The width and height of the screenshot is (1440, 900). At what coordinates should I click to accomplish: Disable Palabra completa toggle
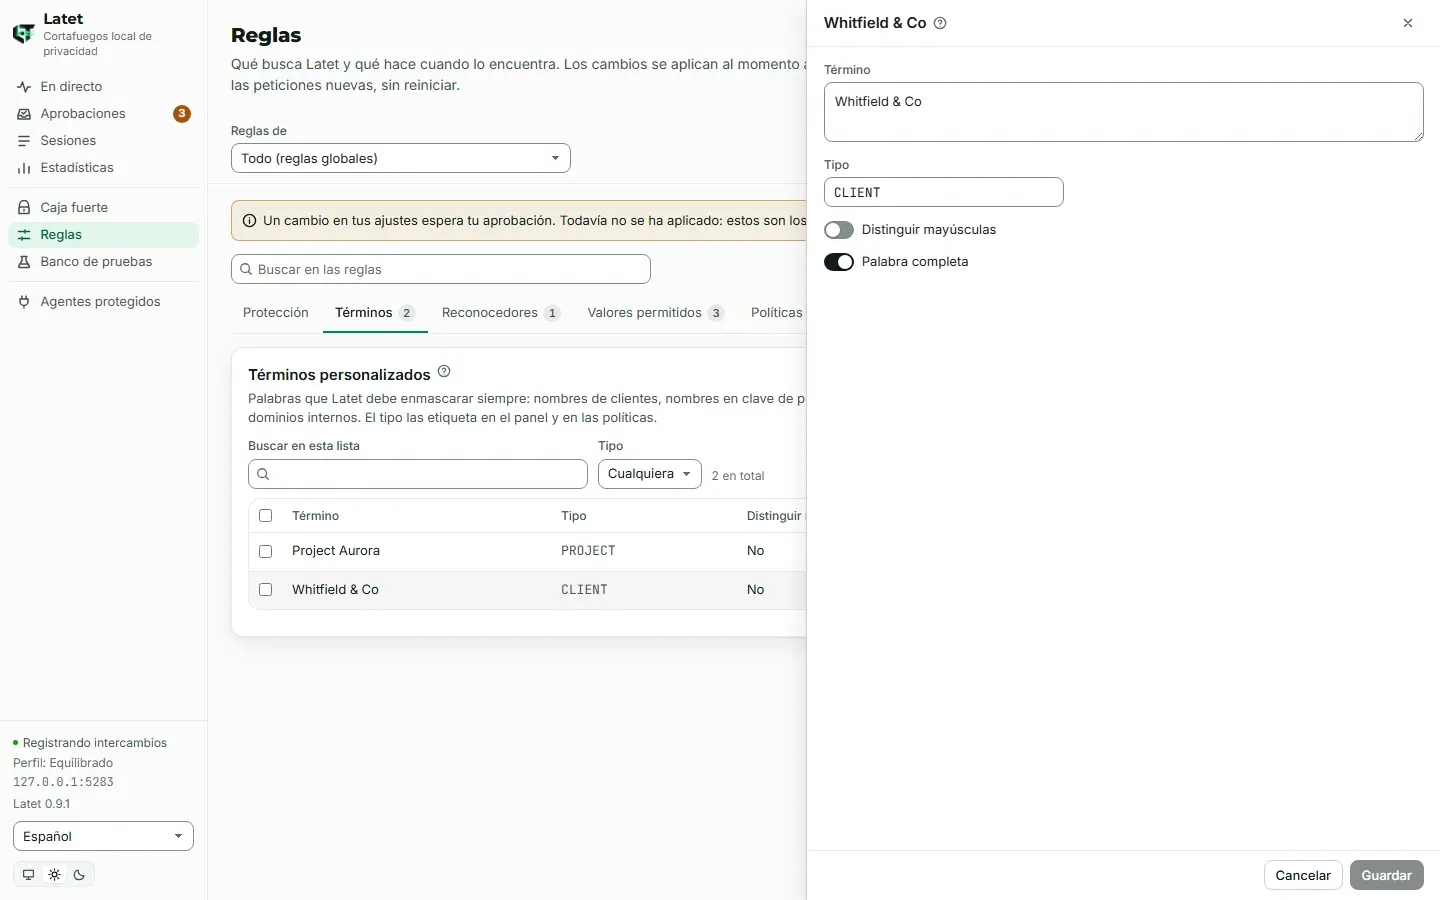[839, 262]
